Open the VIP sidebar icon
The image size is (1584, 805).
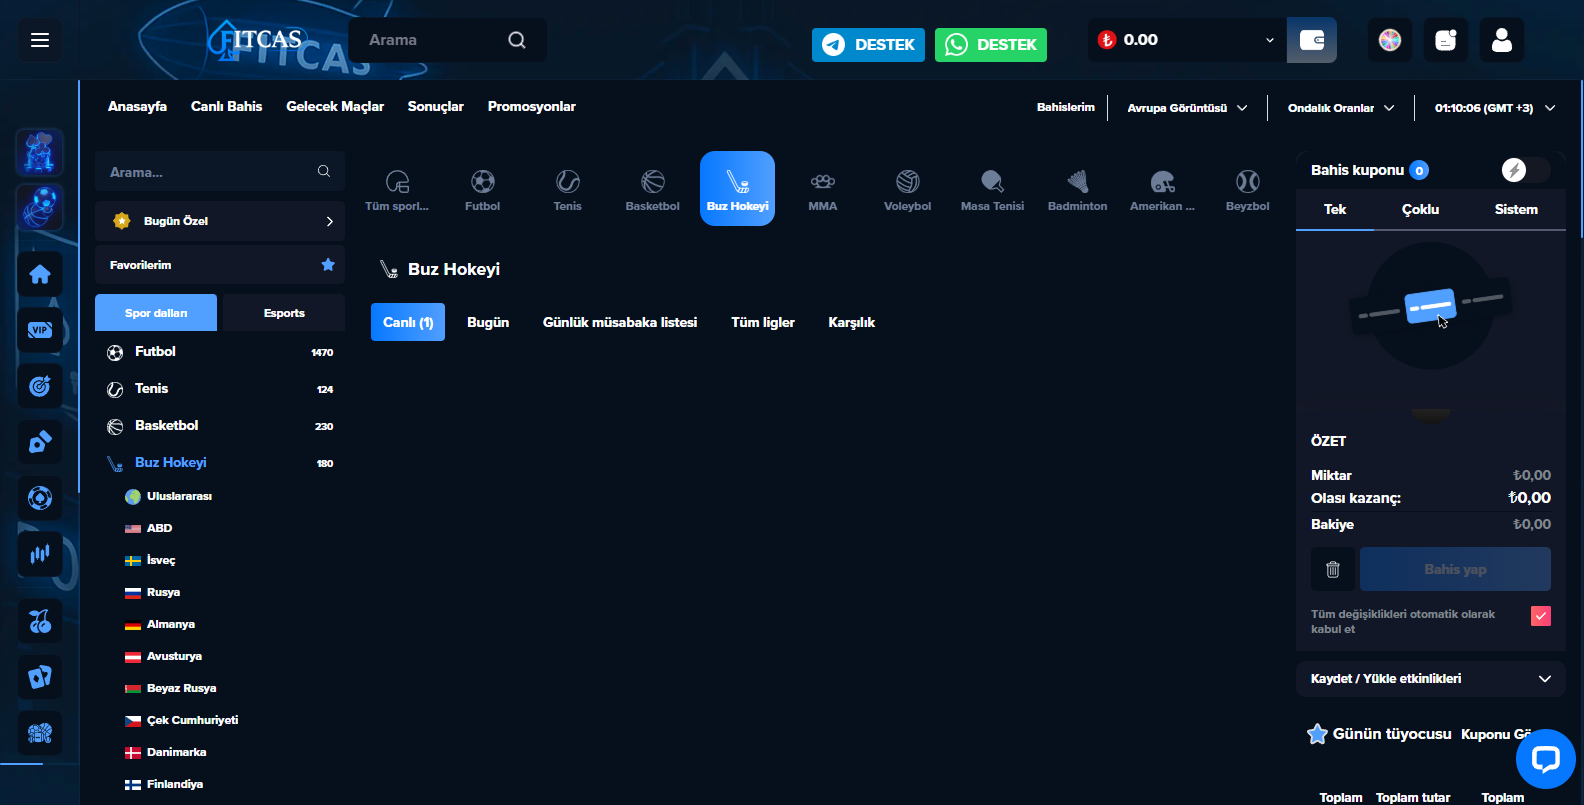pos(40,330)
